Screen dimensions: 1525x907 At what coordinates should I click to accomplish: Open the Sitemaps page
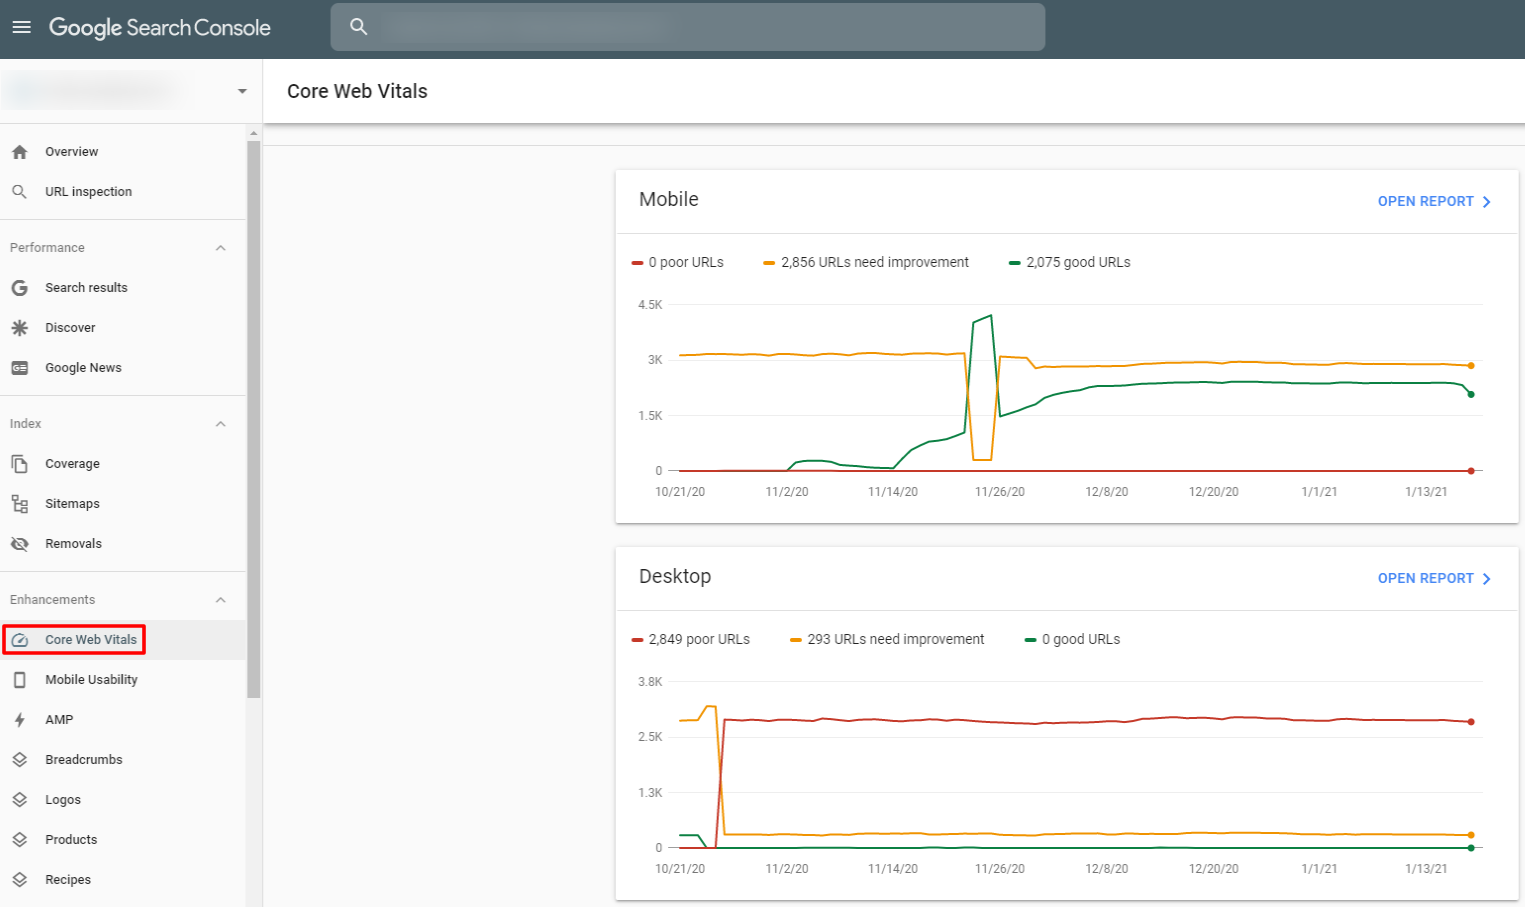coord(72,504)
